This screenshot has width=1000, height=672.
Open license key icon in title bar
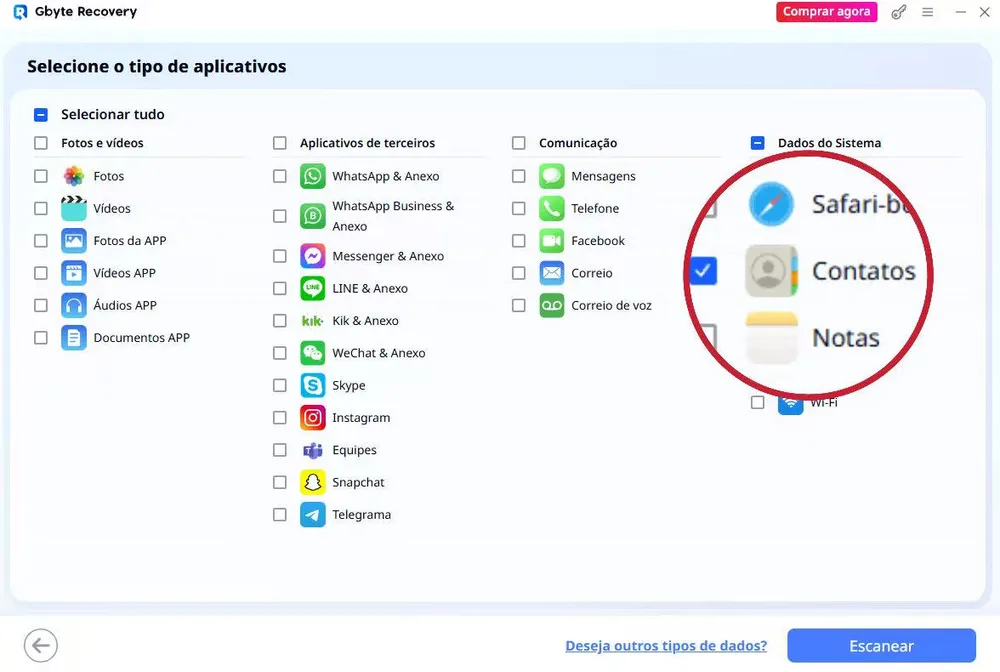click(899, 12)
